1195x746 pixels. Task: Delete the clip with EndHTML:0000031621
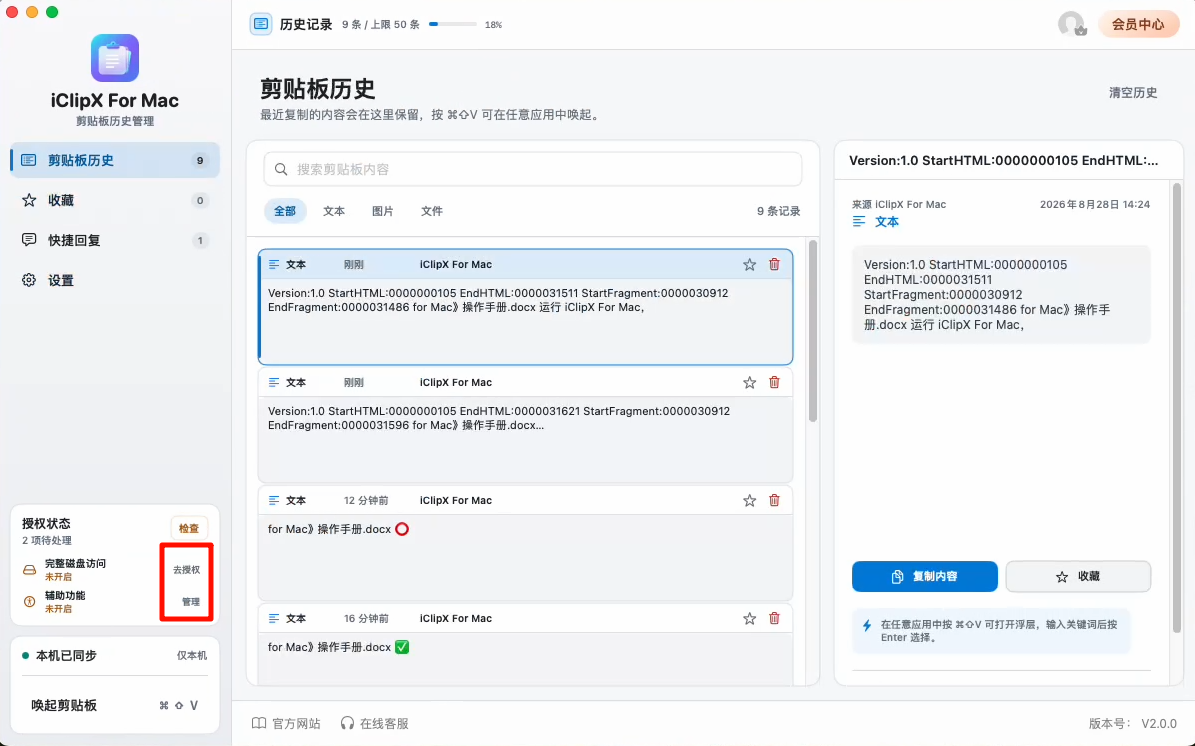click(774, 383)
